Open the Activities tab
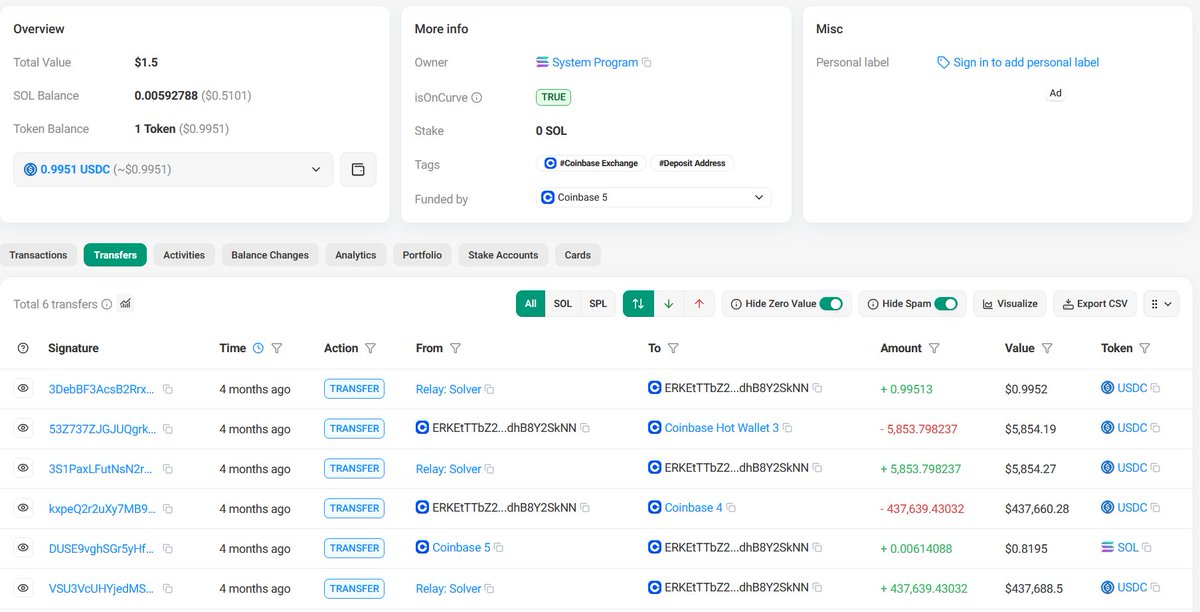Image resolution: width=1200 pixels, height=612 pixels. pyautogui.click(x=184, y=255)
